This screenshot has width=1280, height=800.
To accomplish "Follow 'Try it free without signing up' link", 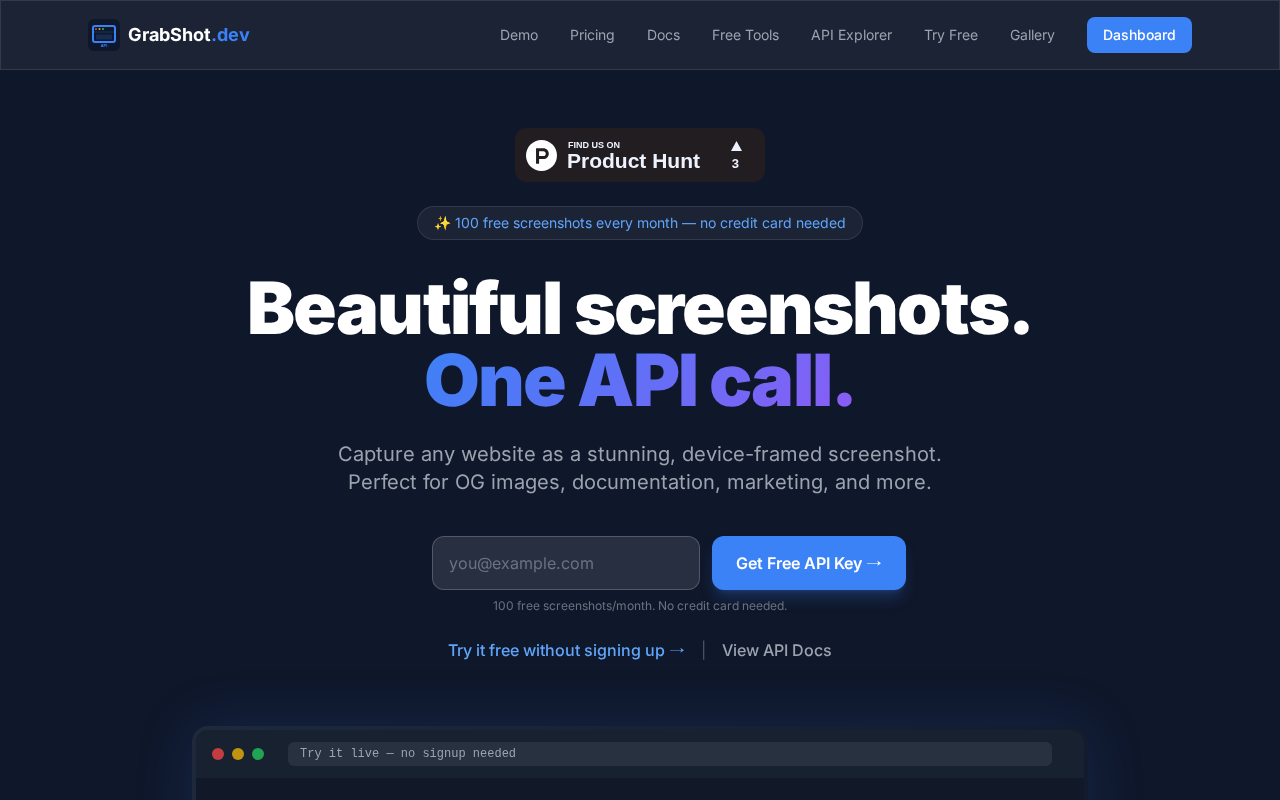I will pos(567,650).
